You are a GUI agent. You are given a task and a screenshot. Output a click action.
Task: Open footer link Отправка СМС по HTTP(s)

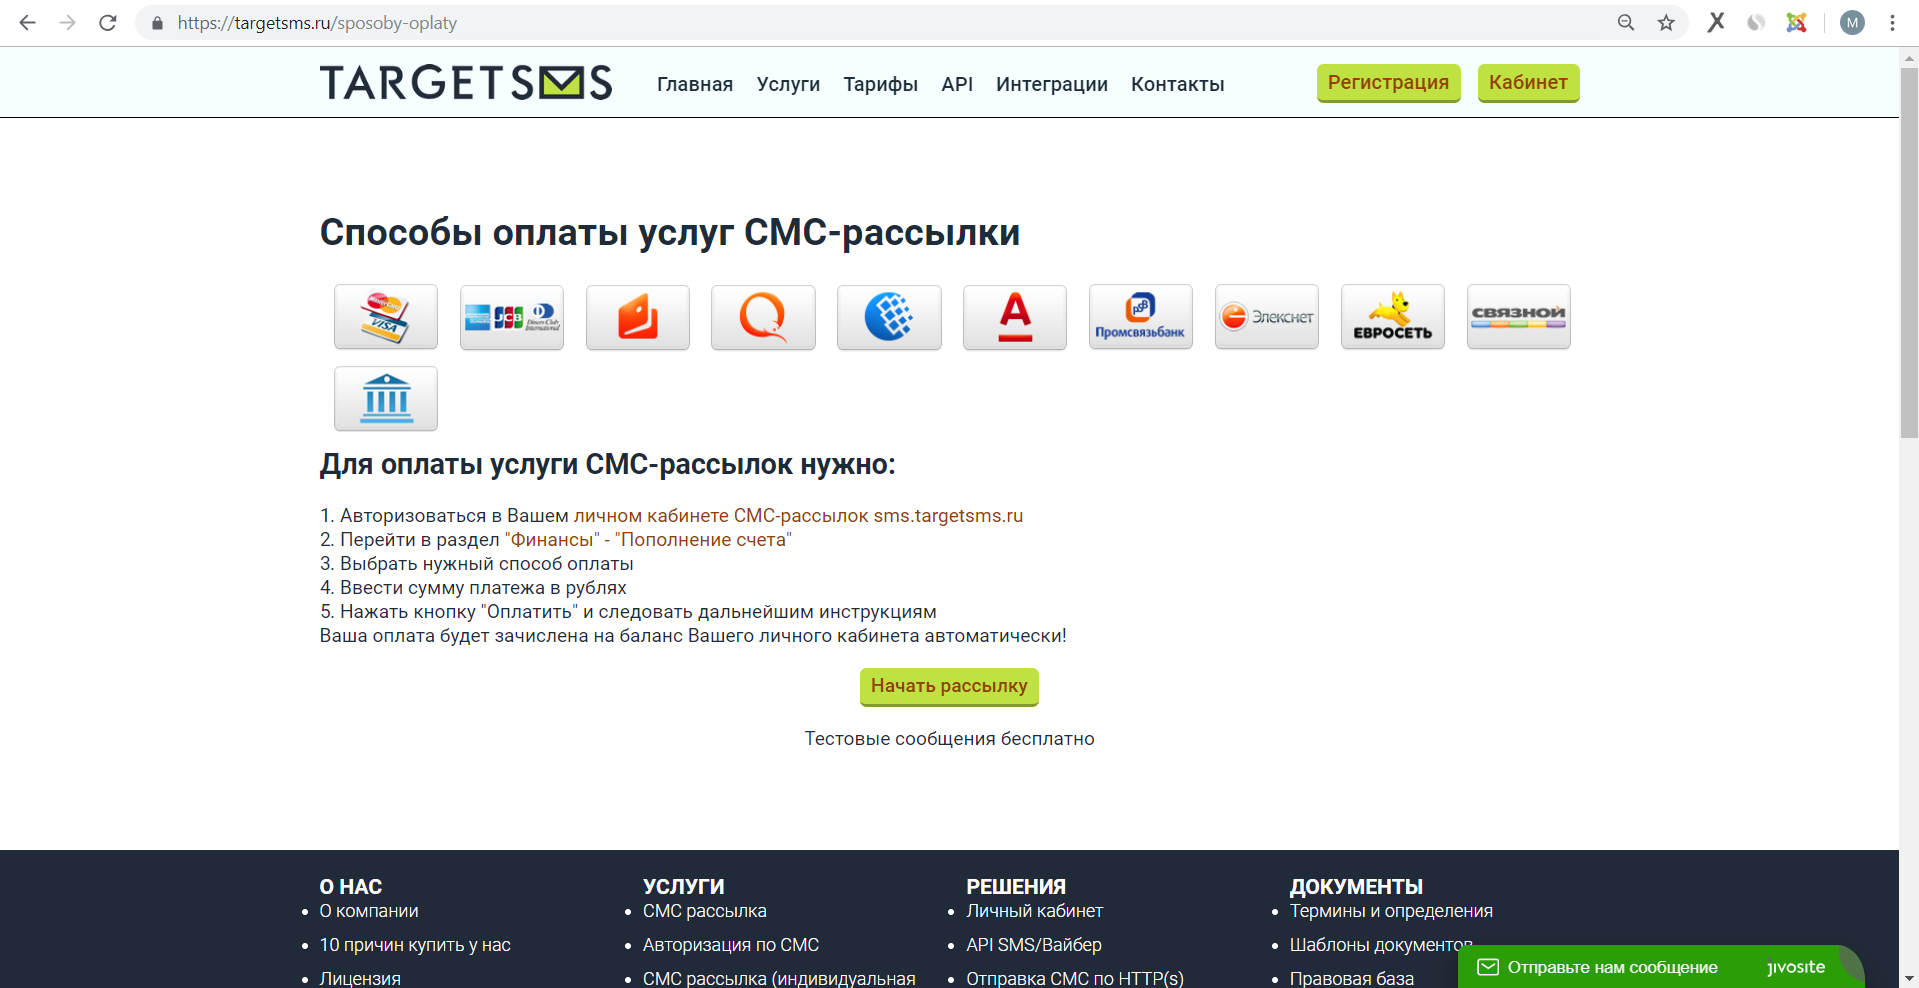pyautogui.click(x=1075, y=978)
